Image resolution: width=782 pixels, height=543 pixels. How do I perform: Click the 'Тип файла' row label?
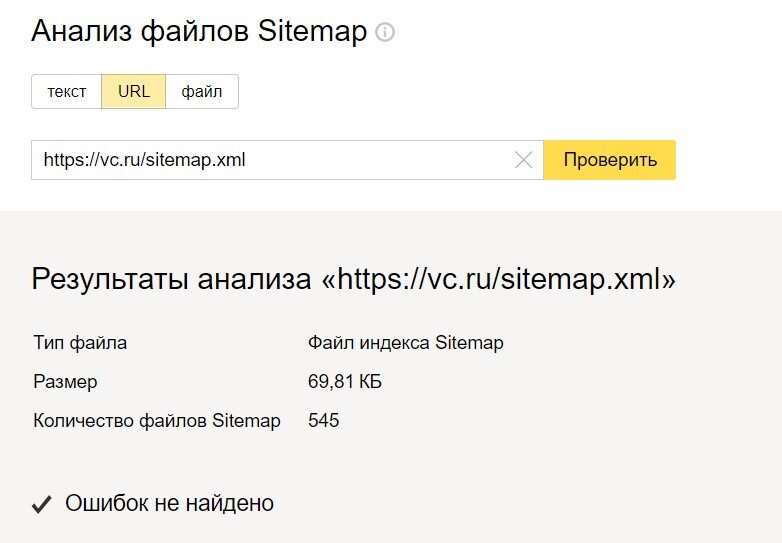pyautogui.click(x=80, y=343)
